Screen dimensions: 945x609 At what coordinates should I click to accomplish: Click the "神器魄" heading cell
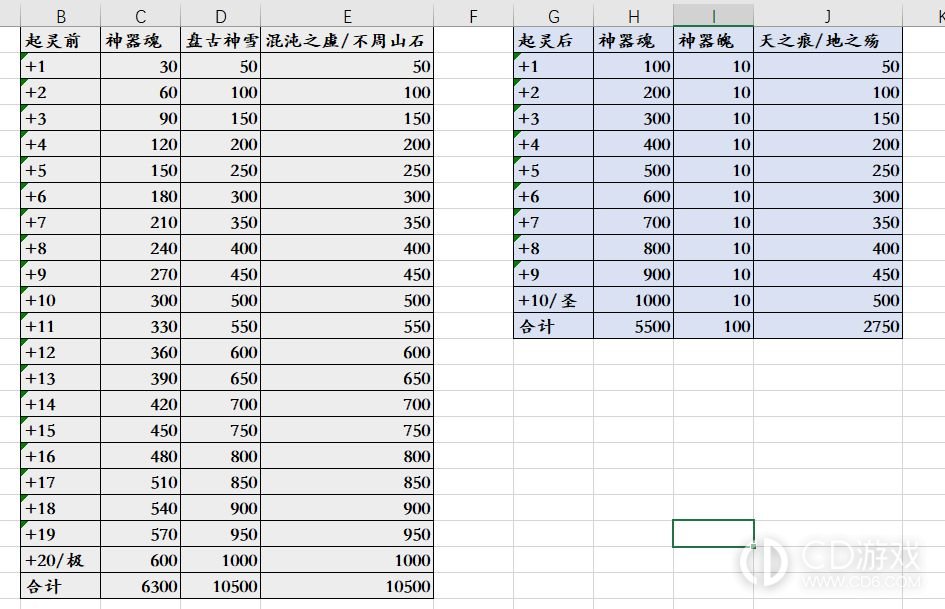pos(714,40)
